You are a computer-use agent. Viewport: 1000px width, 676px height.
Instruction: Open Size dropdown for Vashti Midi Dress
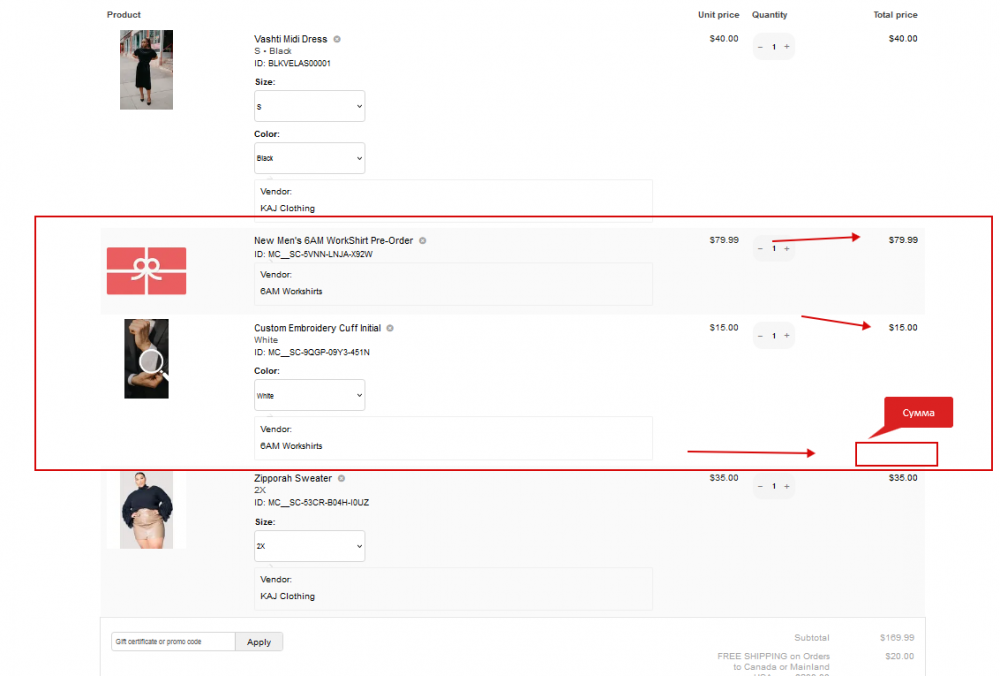309,106
